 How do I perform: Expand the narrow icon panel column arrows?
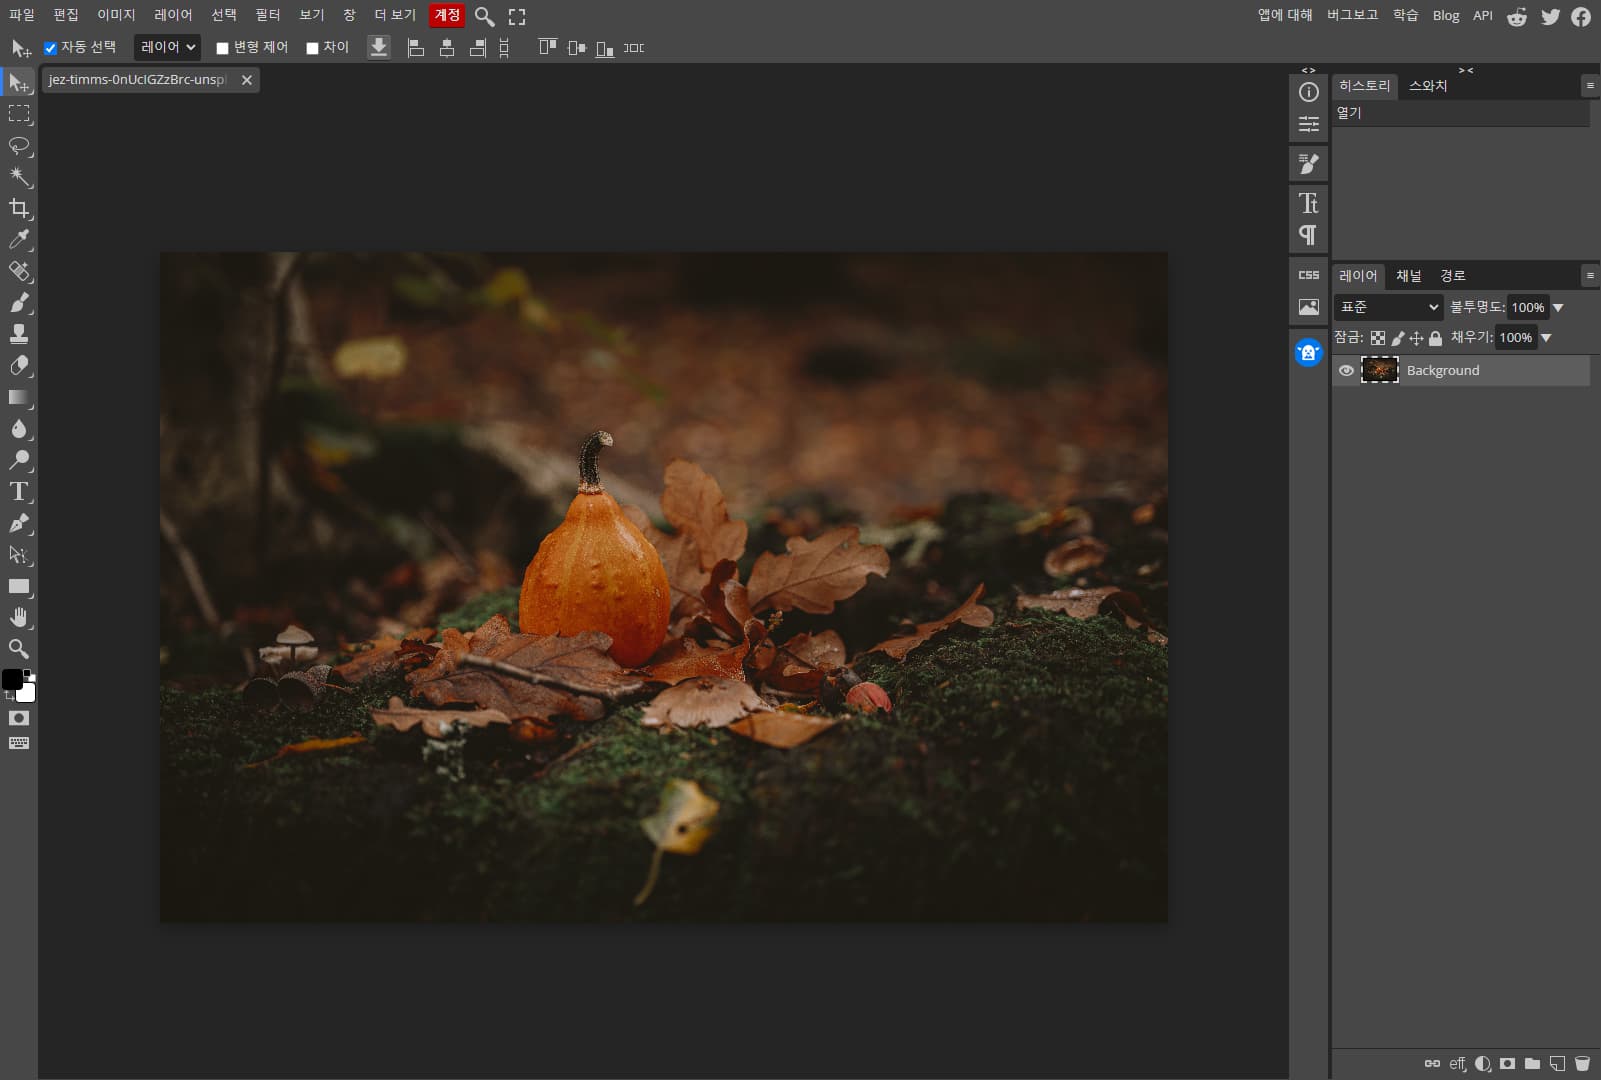[x=1308, y=70]
